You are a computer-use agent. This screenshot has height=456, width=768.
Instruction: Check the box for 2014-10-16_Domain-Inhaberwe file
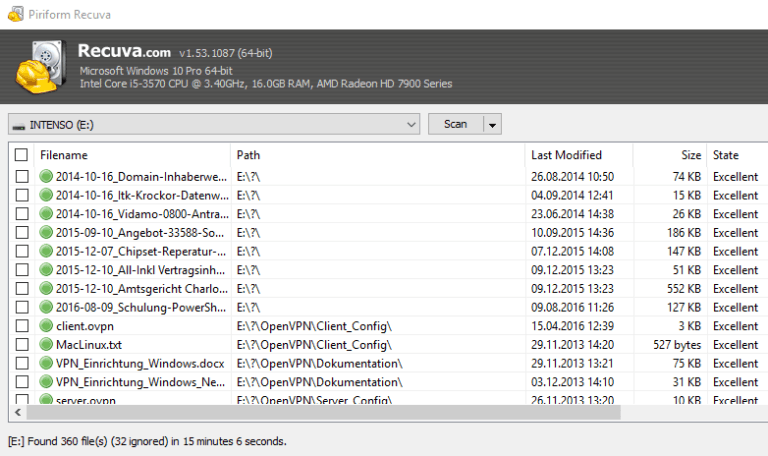[22, 176]
